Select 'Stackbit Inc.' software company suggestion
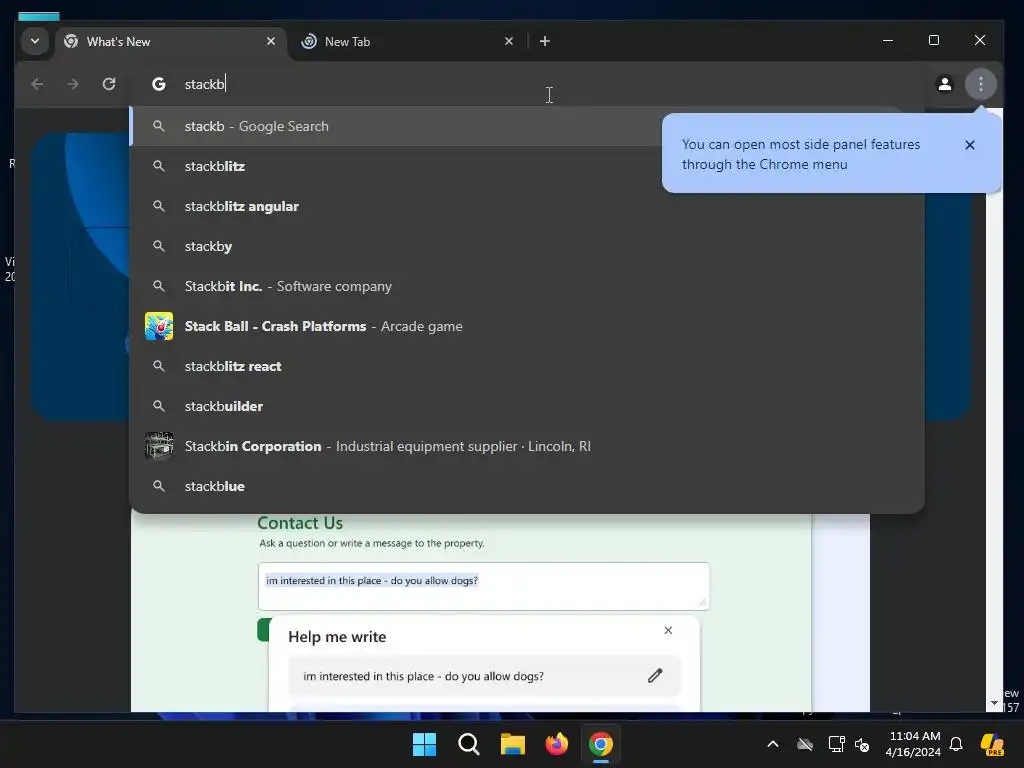 [527, 286]
